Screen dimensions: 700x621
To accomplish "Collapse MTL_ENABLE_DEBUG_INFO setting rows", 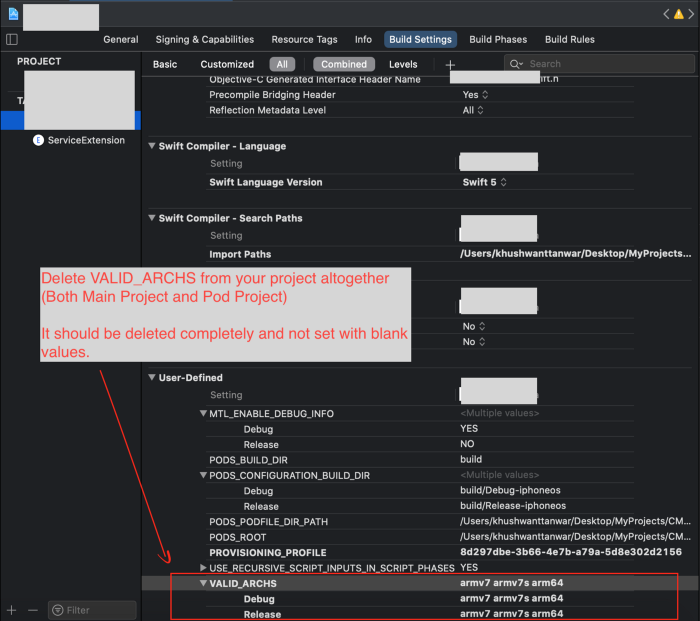I will pyautogui.click(x=203, y=413).
